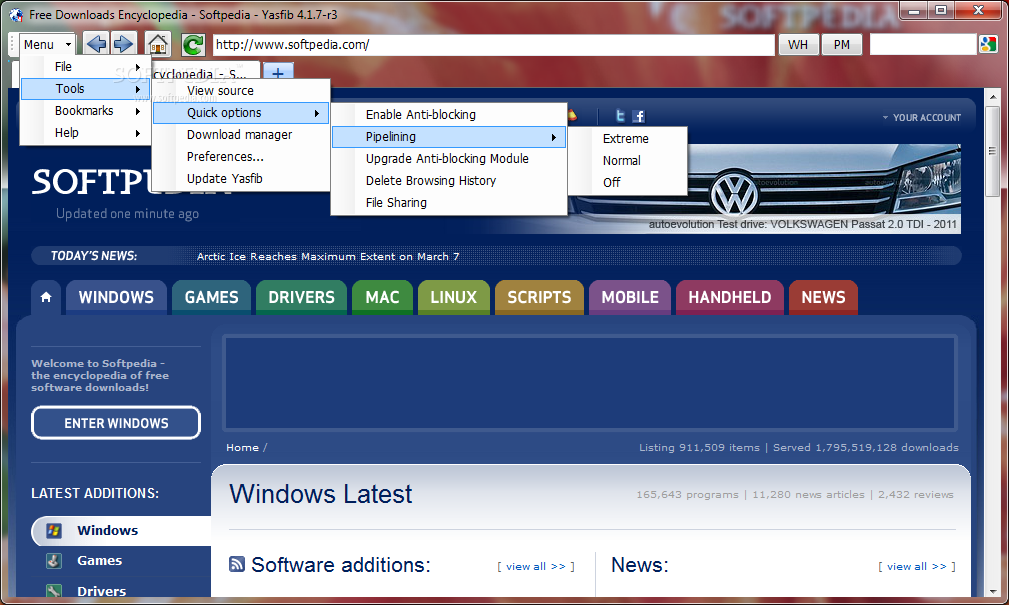Open the GAMES category tab
The height and width of the screenshot is (605, 1009).
coord(212,297)
